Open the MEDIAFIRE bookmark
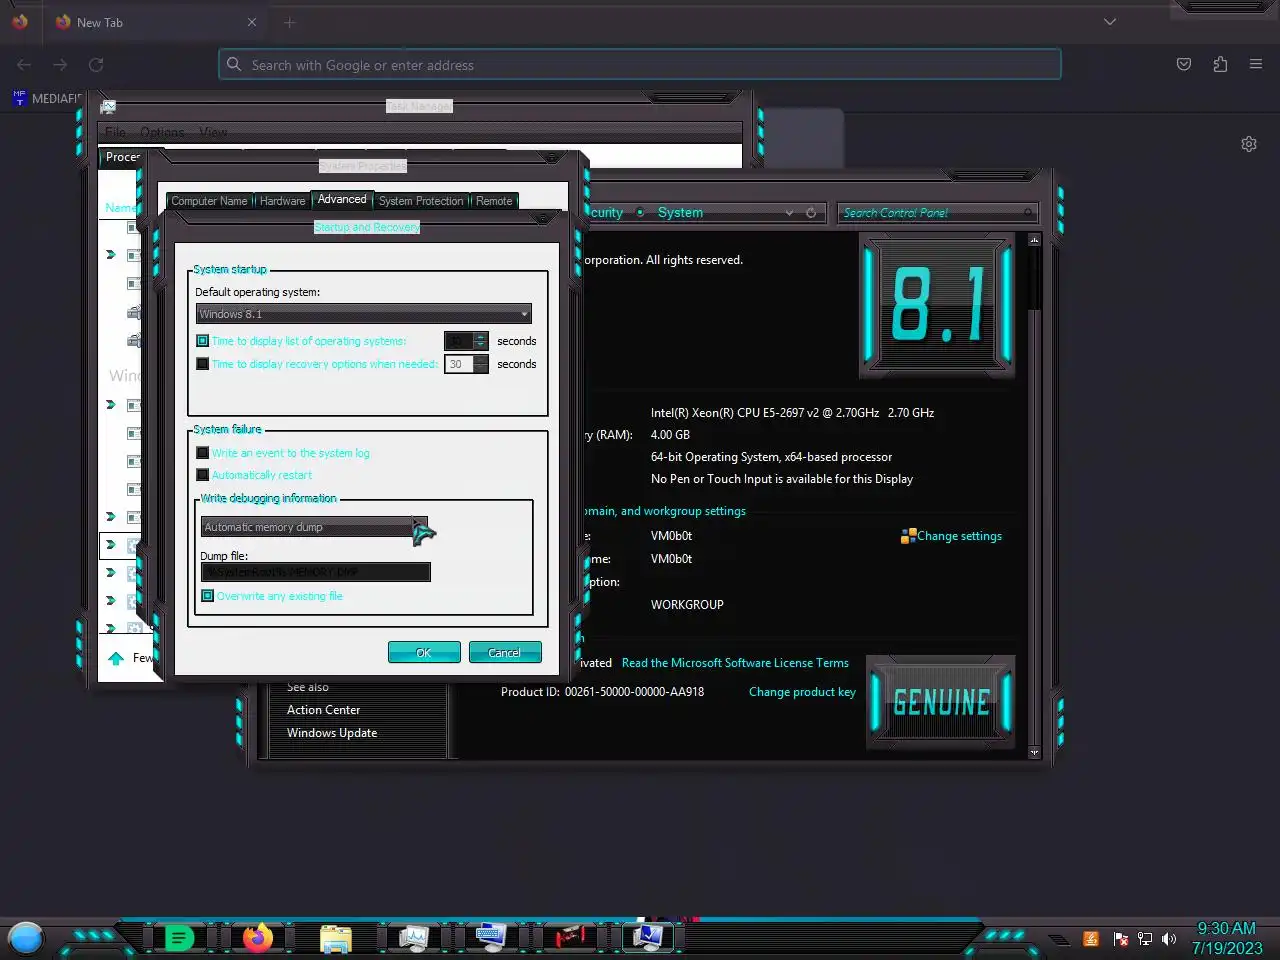This screenshot has width=1280, height=960. (46, 98)
